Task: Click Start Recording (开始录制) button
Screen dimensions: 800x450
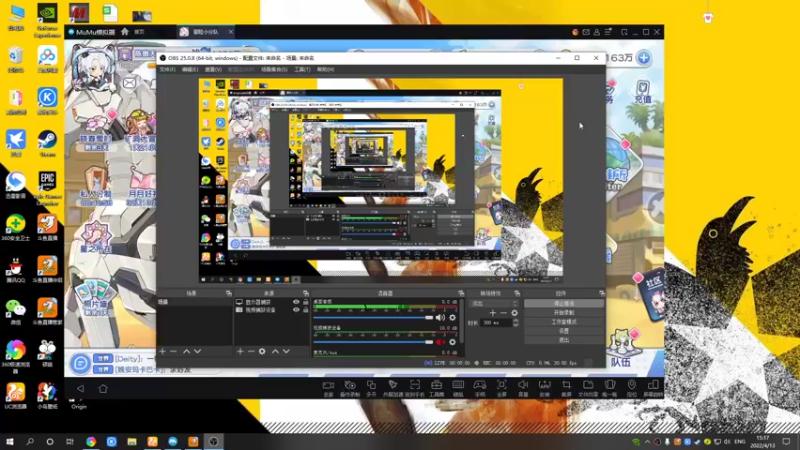Action: (564, 312)
